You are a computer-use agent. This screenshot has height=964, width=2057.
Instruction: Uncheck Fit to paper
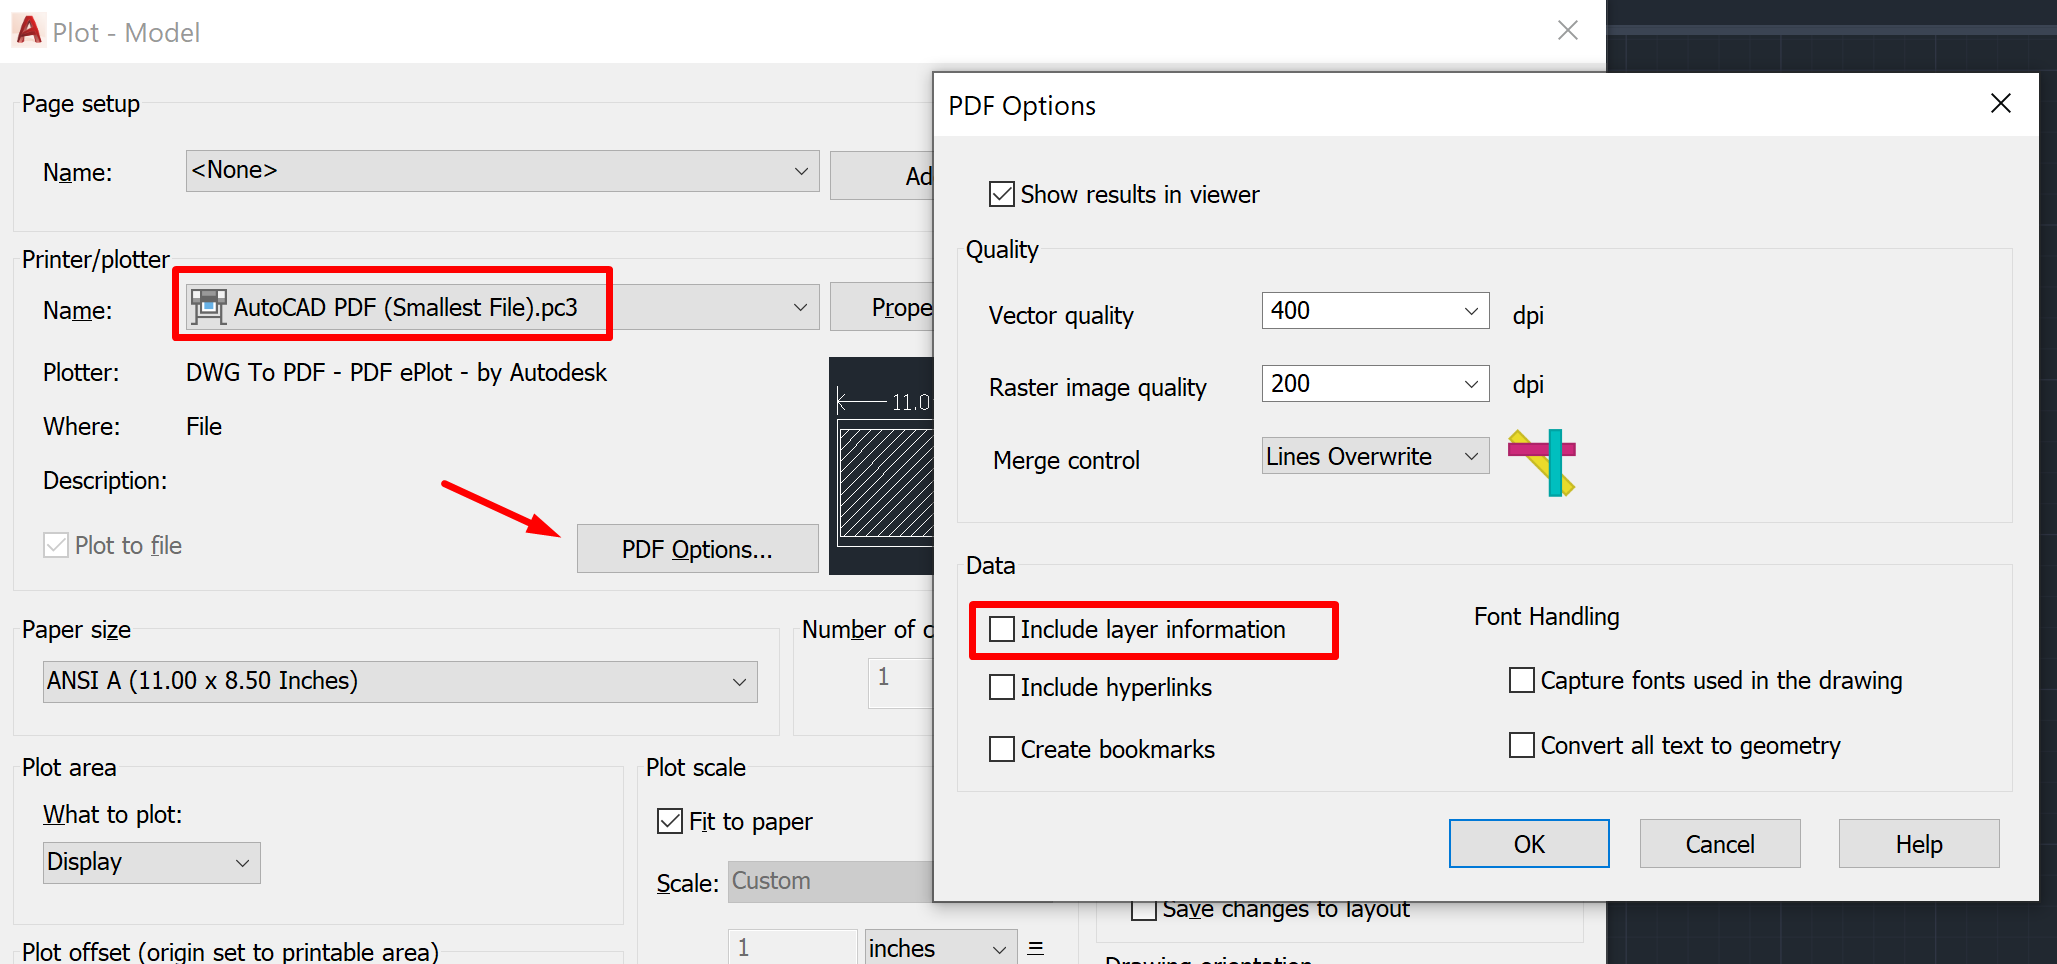(x=669, y=820)
